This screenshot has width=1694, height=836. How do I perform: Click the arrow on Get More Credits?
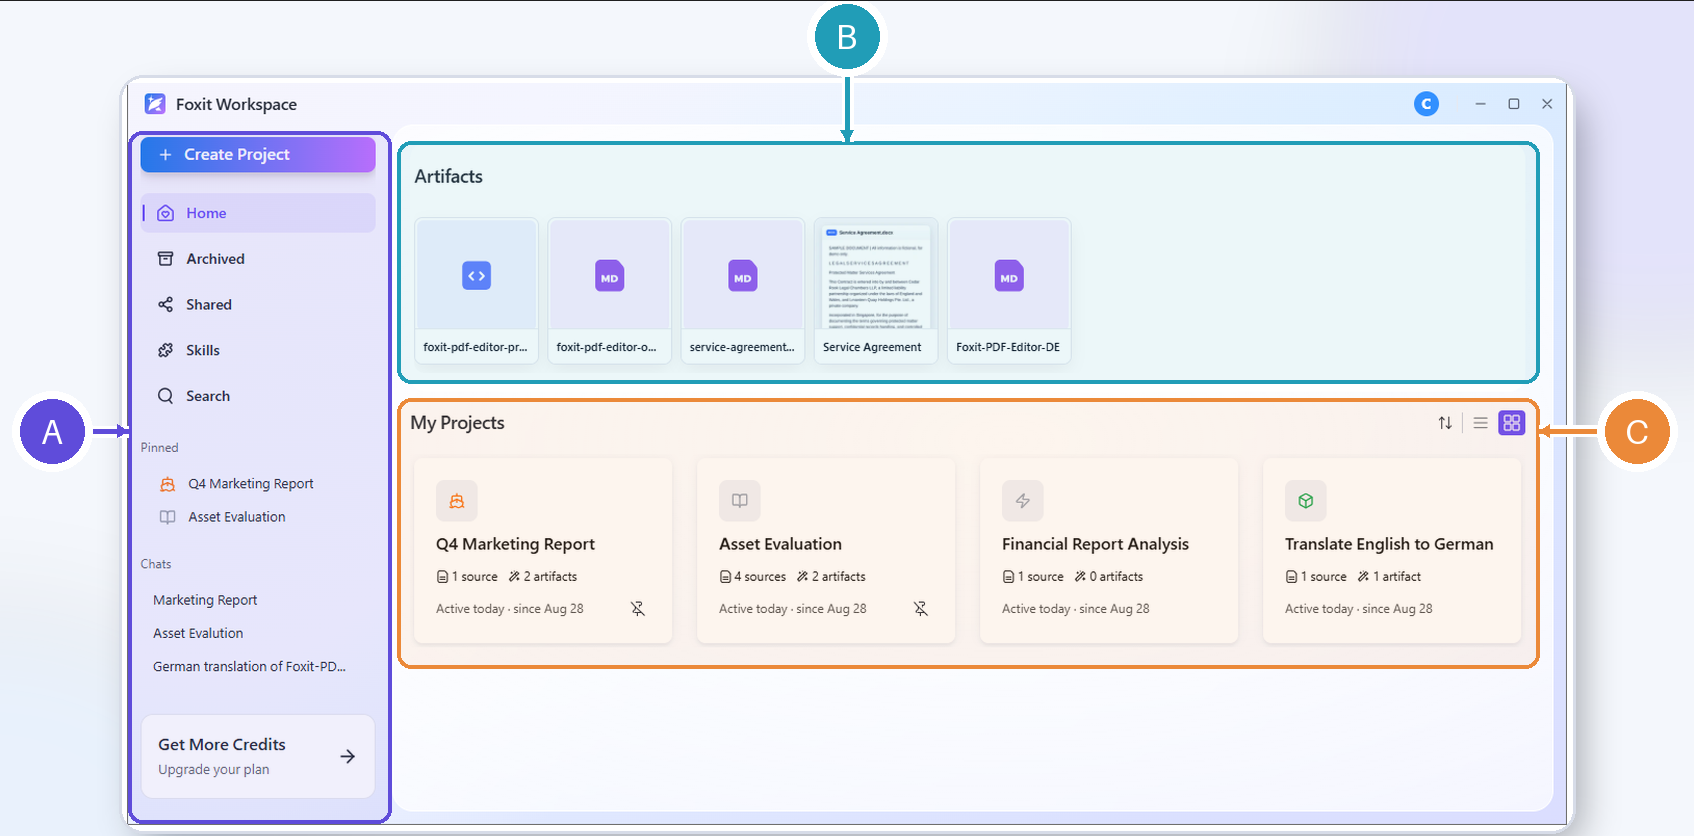click(347, 757)
